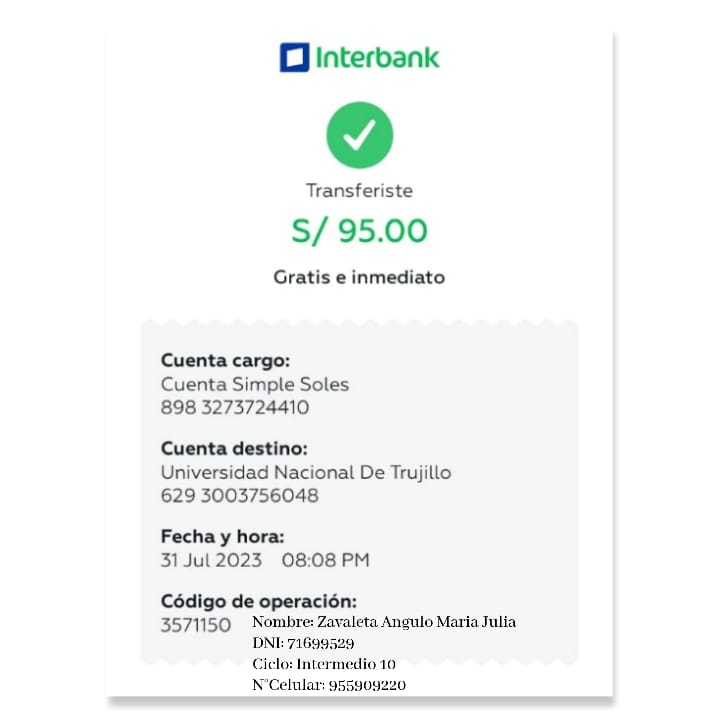Screen dimensions: 720x720
Task: Select the Código de operación label
Action: tap(259, 601)
